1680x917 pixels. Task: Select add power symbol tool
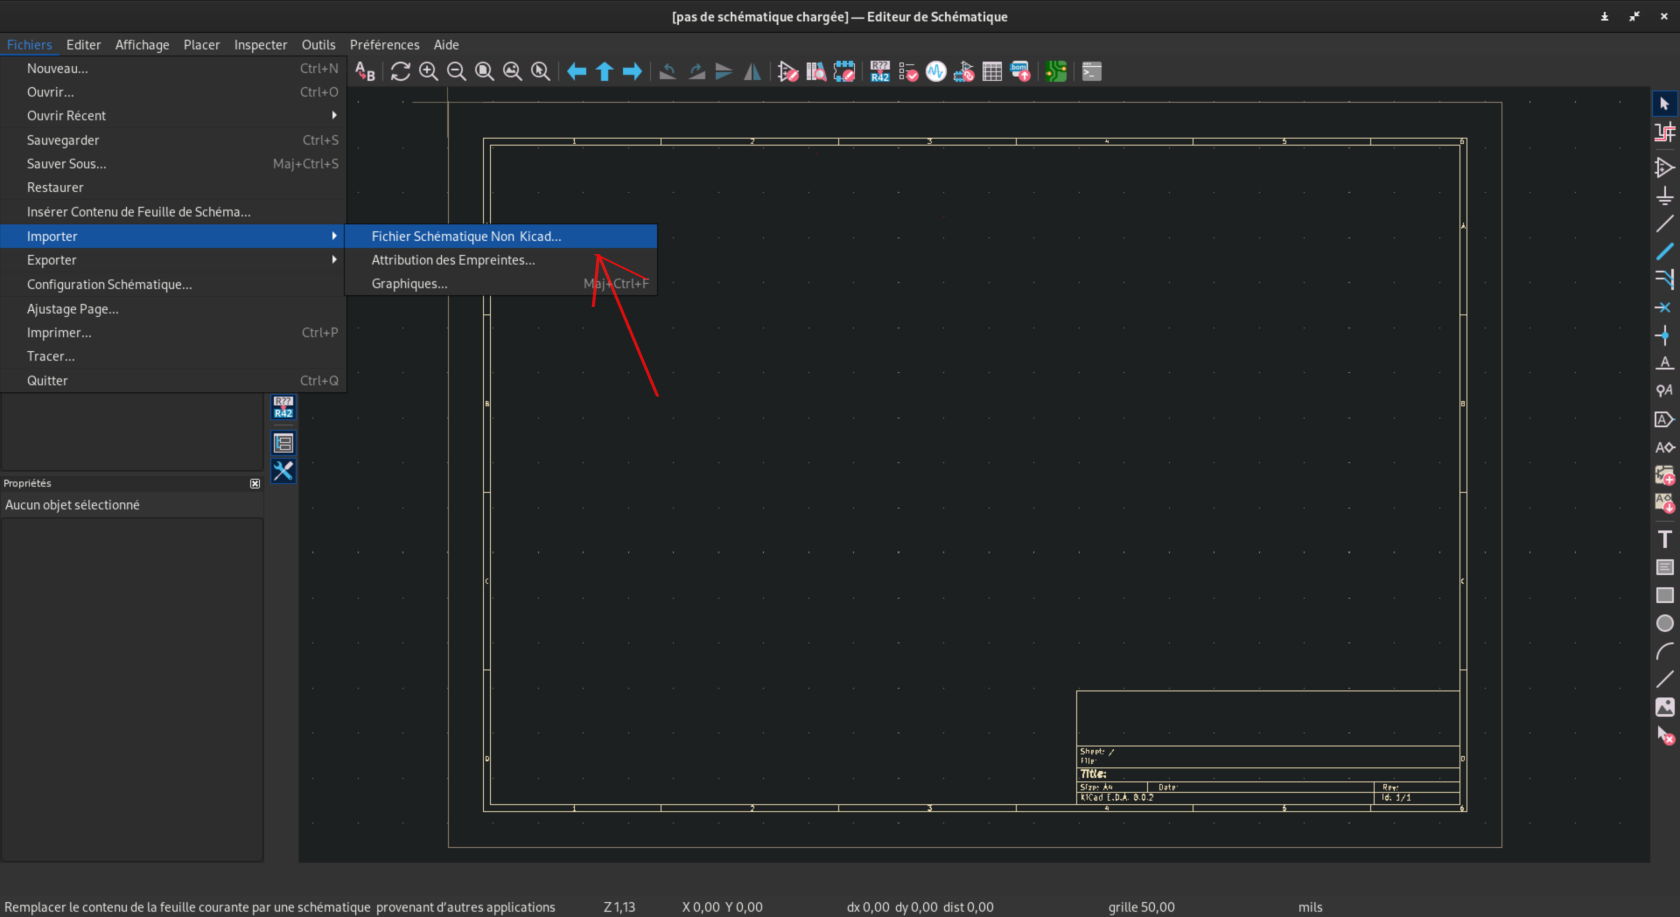(1665, 196)
